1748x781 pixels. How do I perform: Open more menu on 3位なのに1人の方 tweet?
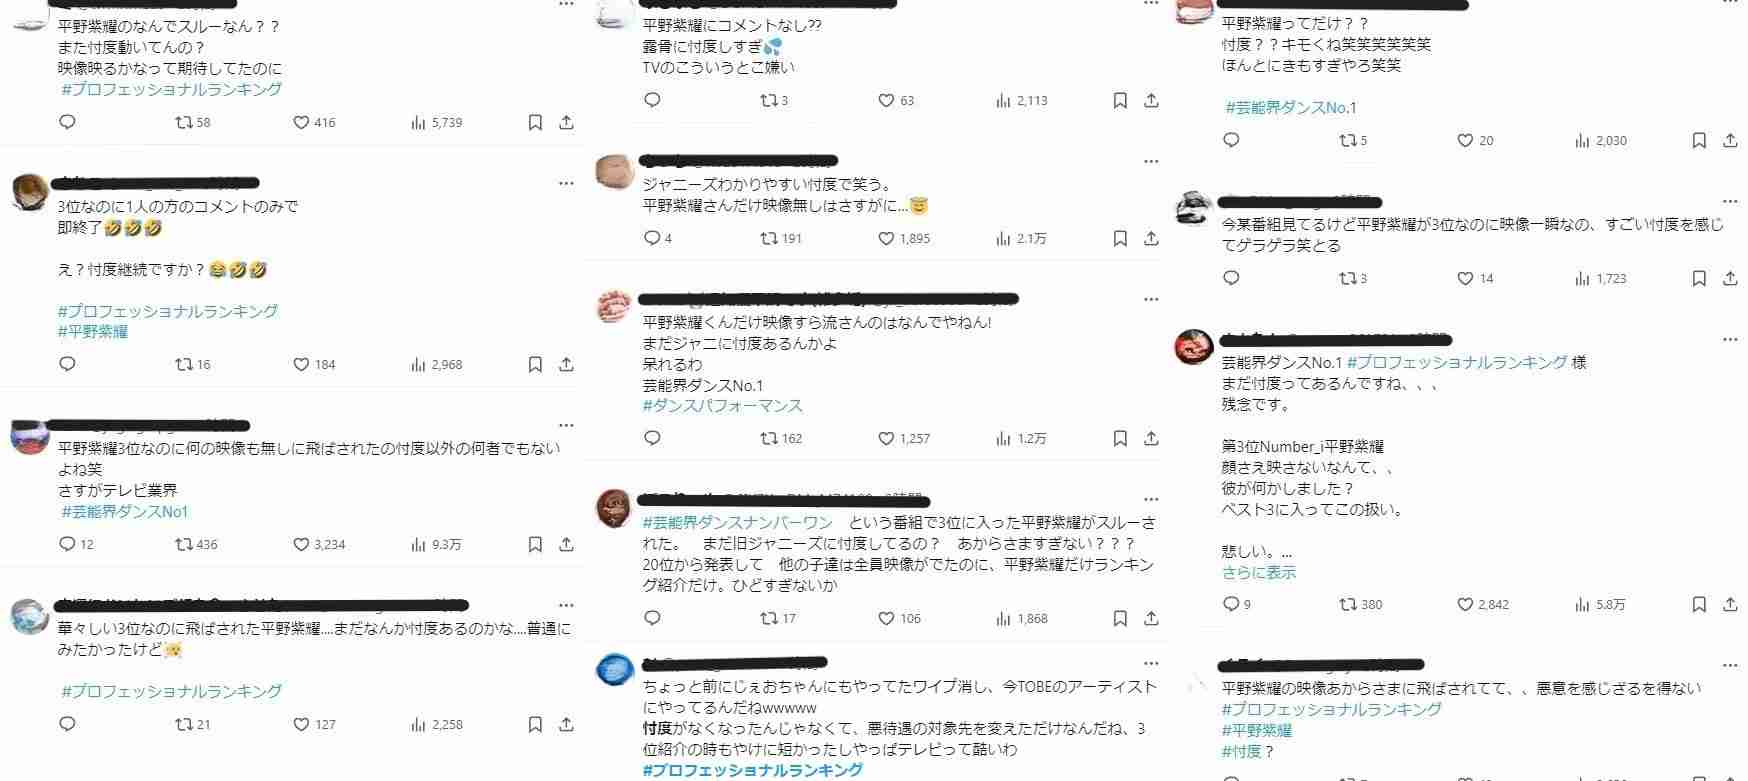[566, 183]
